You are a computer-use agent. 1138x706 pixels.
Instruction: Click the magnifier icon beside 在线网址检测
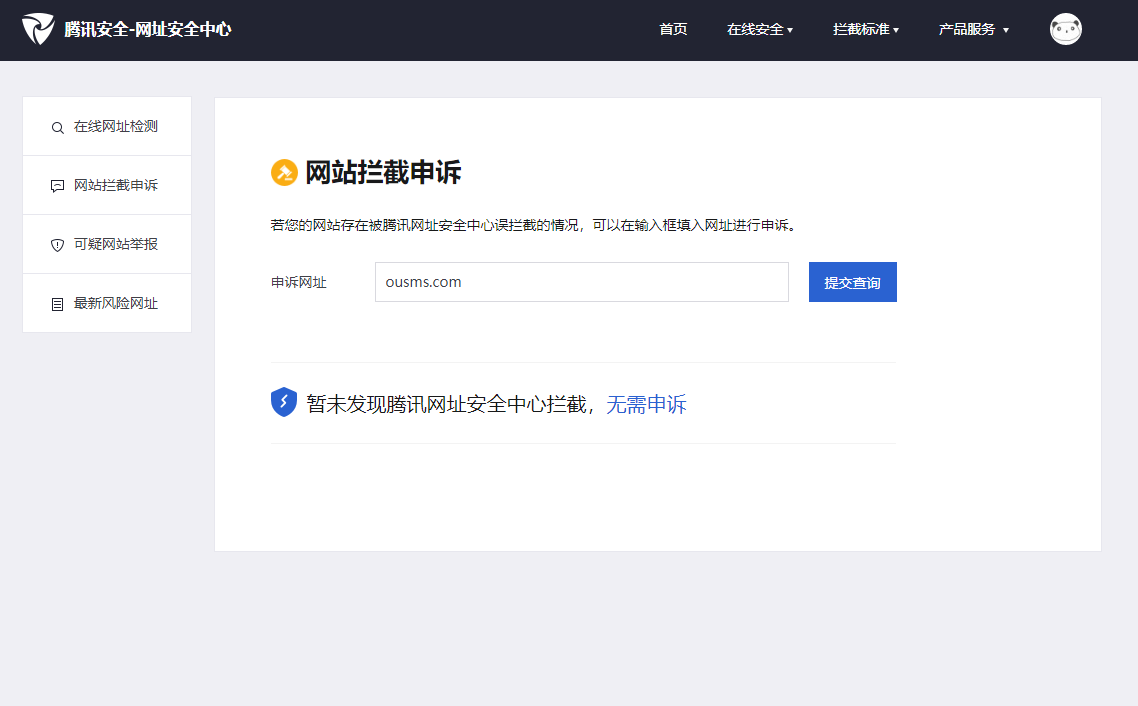(57, 128)
